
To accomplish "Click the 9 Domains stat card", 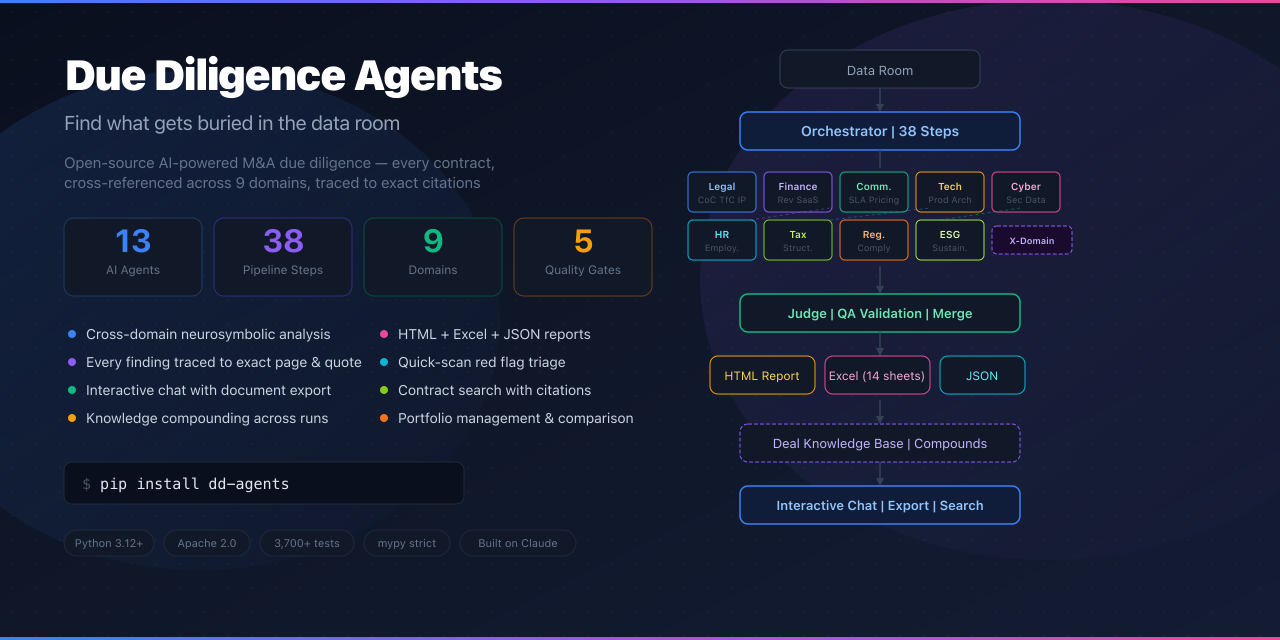I will pyautogui.click(x=433, y=257).
